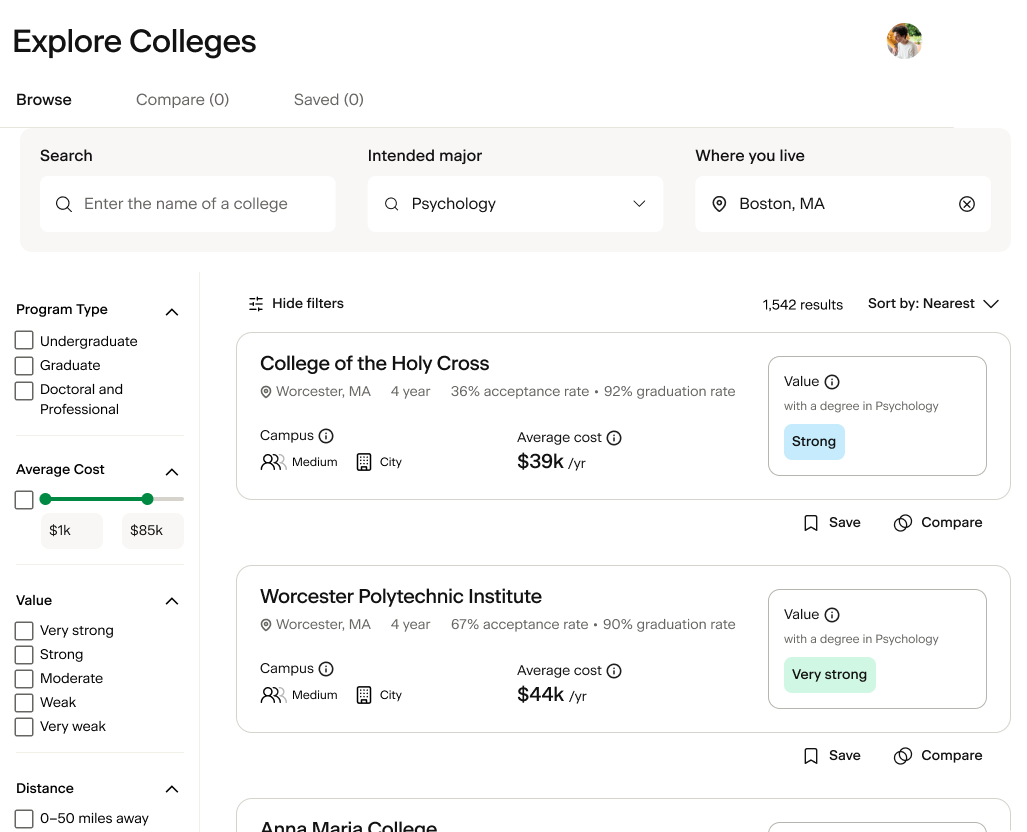Click the minimum handle of Average Cost slider
Viewport: 1027px width, 832px height.
click(x=45, y=499)
